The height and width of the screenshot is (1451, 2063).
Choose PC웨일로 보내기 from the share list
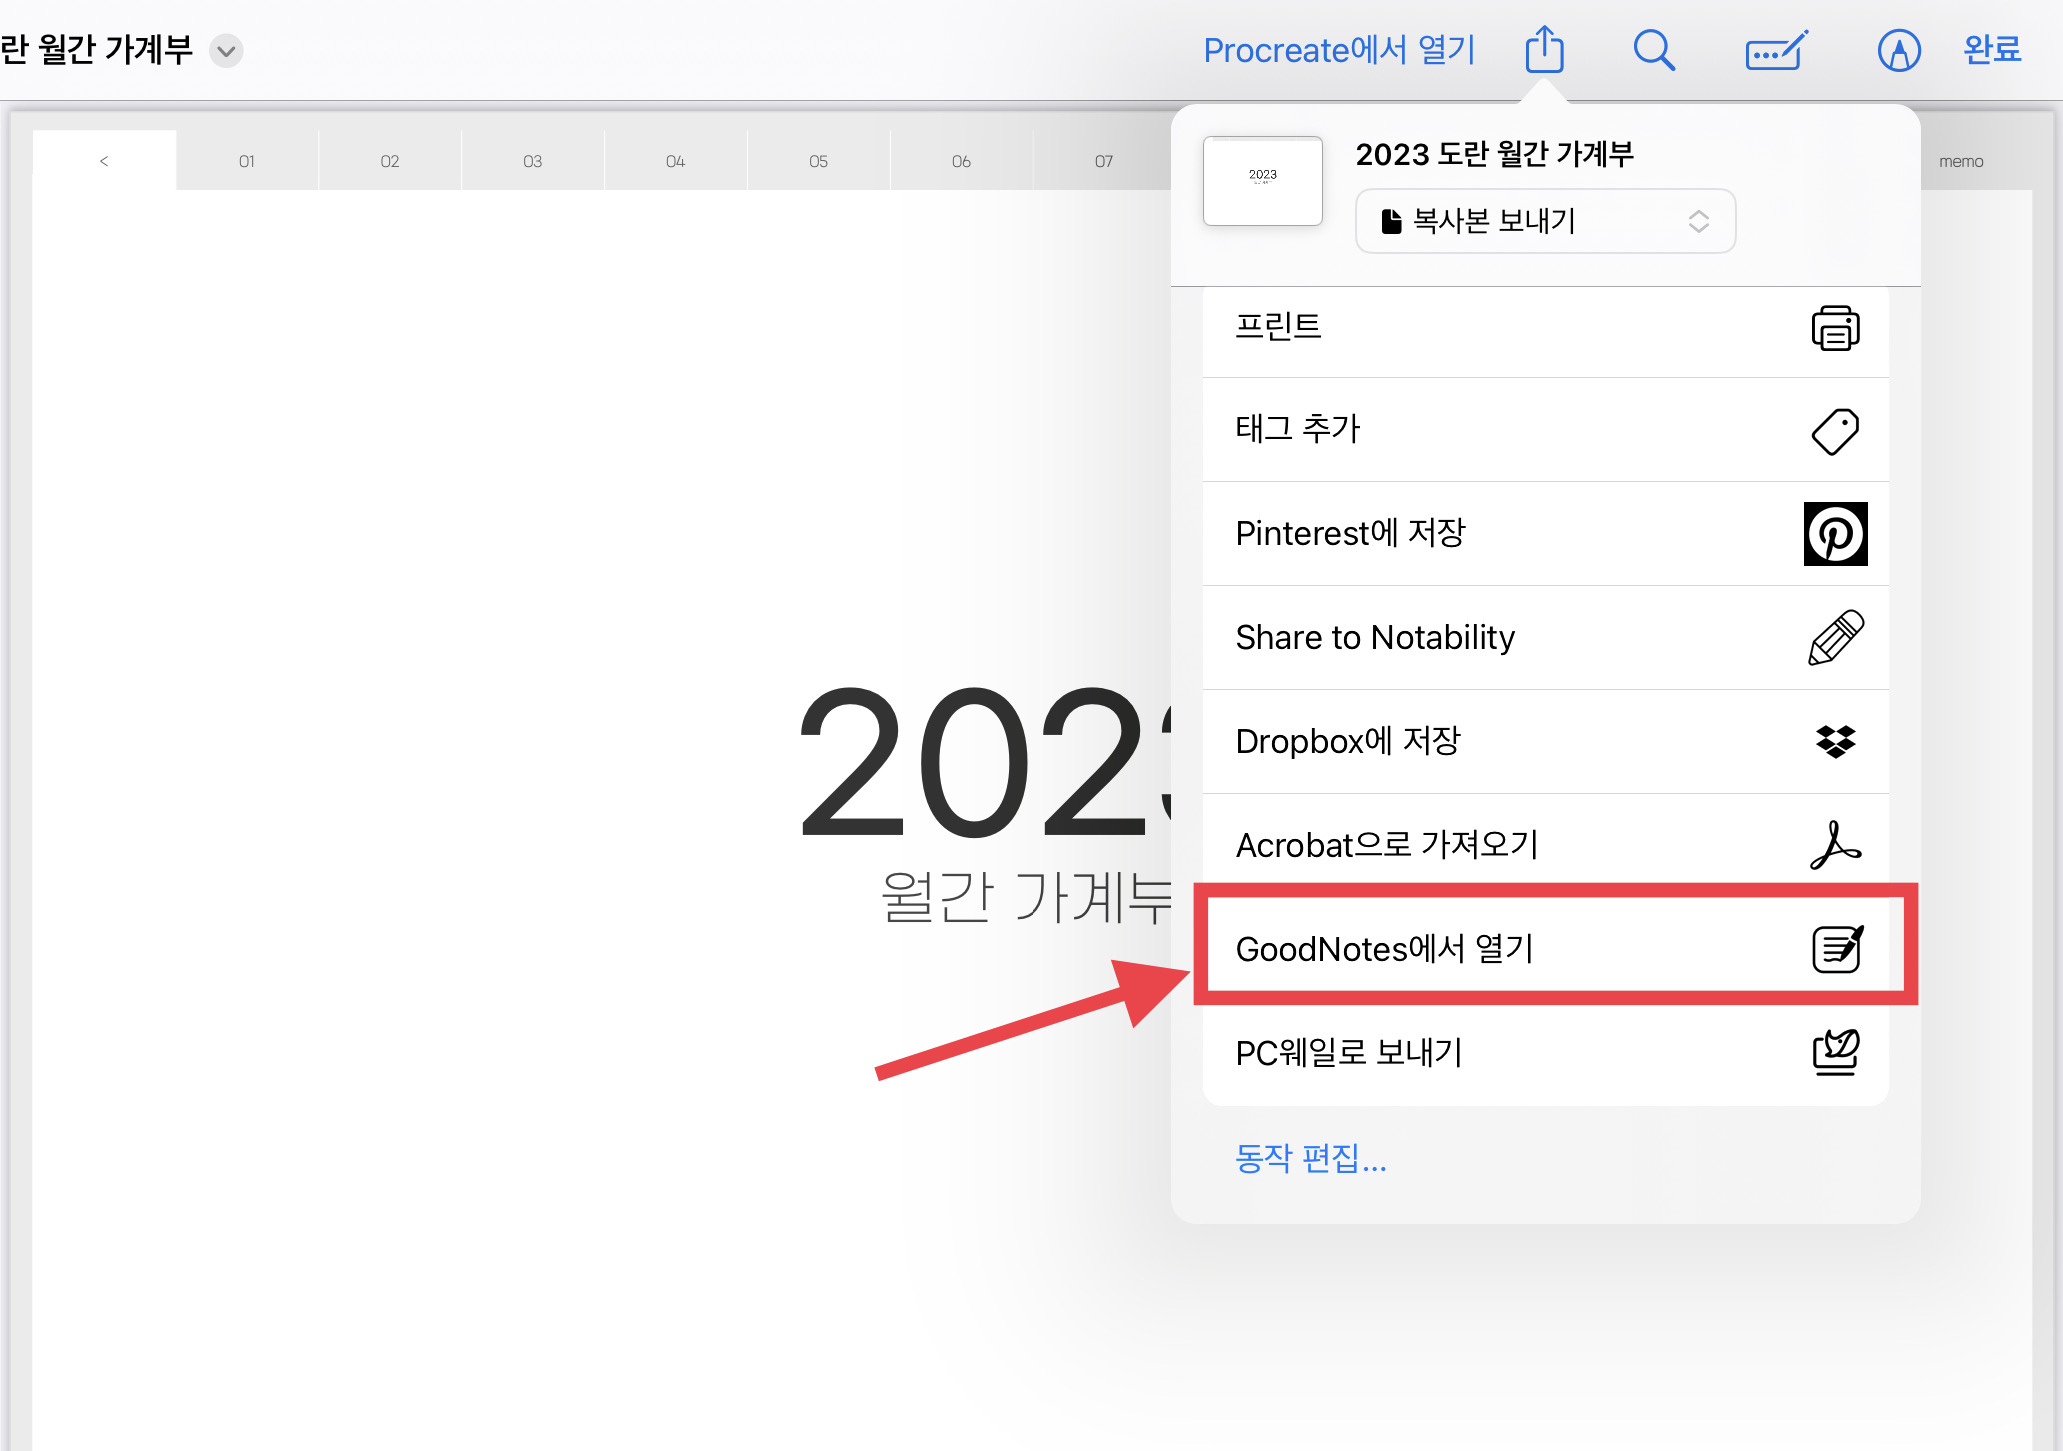tap(1545, 1053)
